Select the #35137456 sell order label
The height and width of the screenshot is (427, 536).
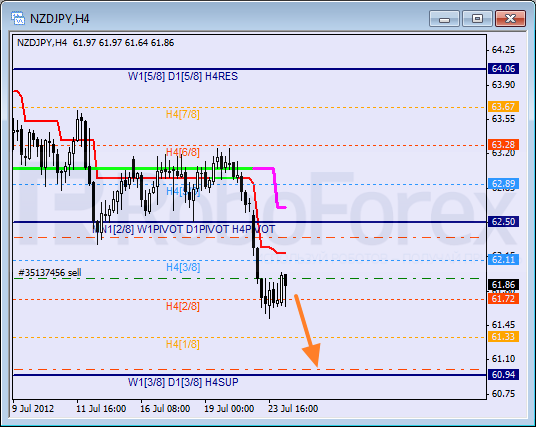pos(50,272)
